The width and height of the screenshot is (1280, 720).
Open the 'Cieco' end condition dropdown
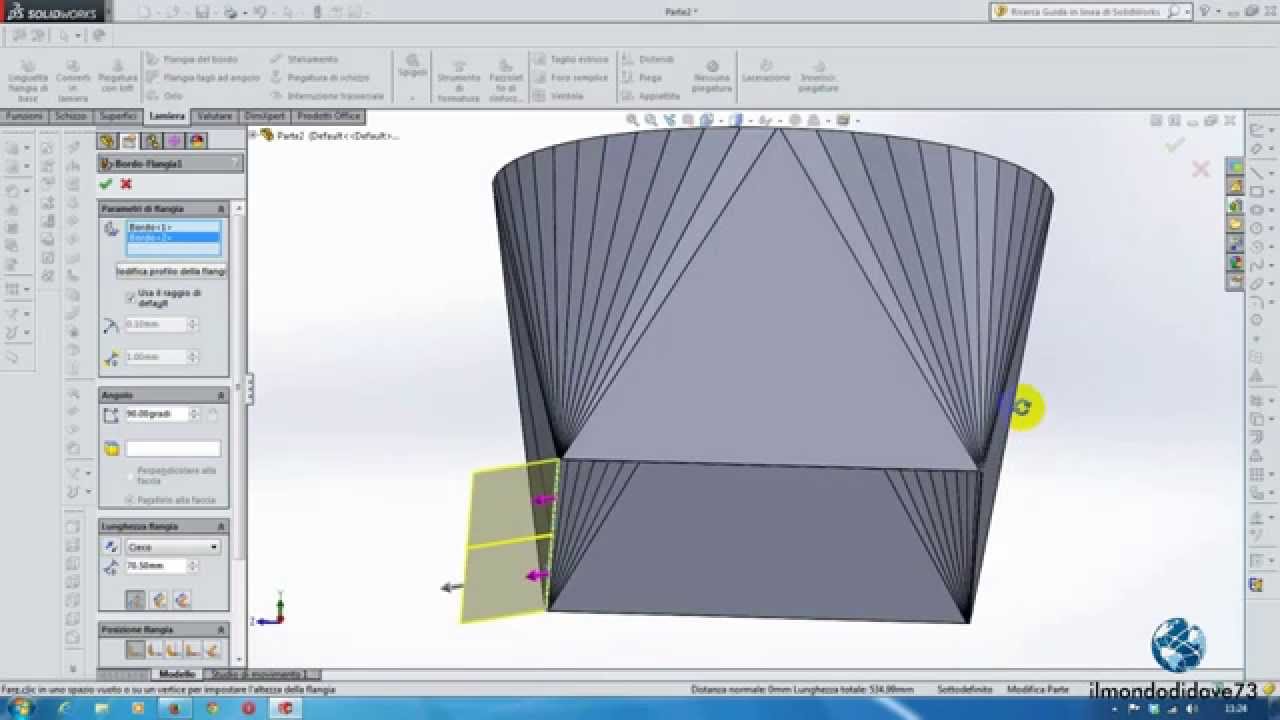[172, 547]
